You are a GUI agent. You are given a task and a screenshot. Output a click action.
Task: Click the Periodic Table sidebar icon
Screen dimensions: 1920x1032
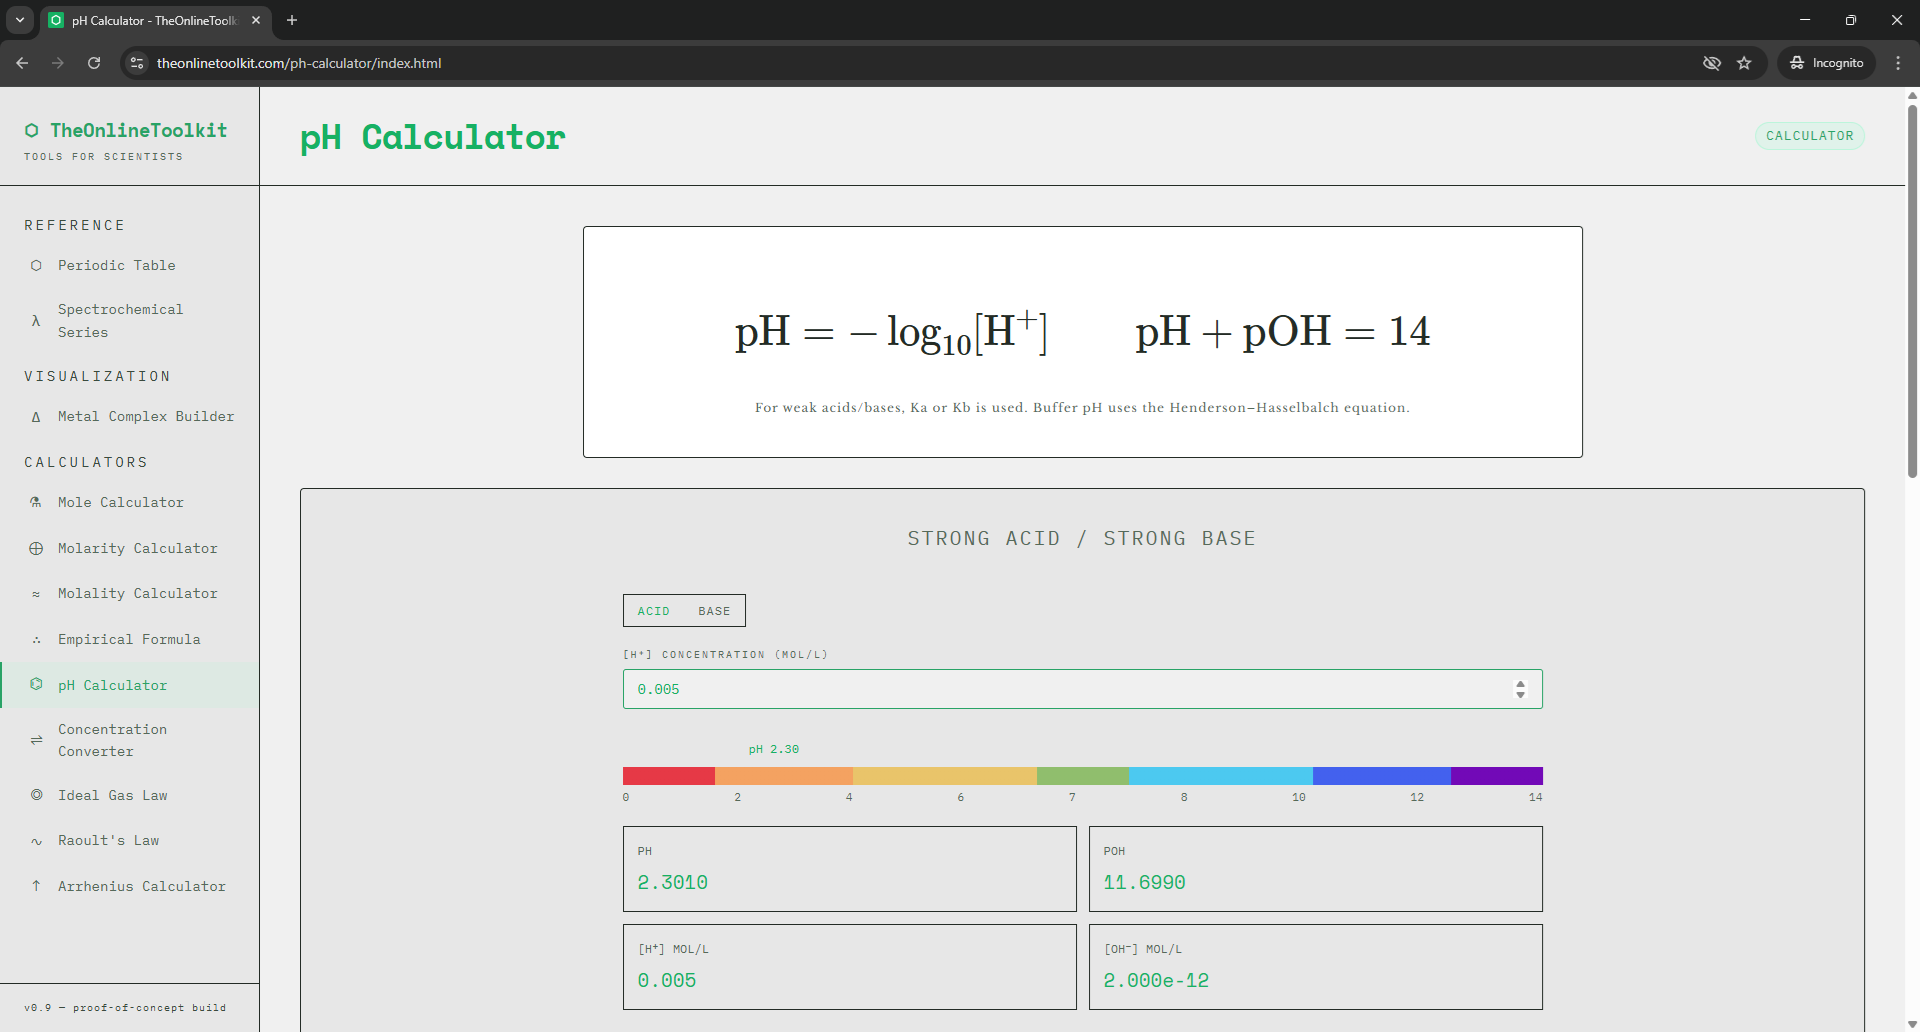(x=36, y=266)
